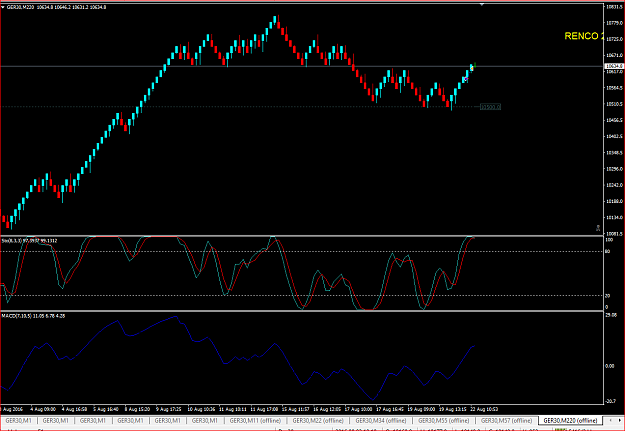Click the '17 Aug 16:45' time label
This screenshot has height=431, width=625.
pyautogui.click(x=391, y=409)
